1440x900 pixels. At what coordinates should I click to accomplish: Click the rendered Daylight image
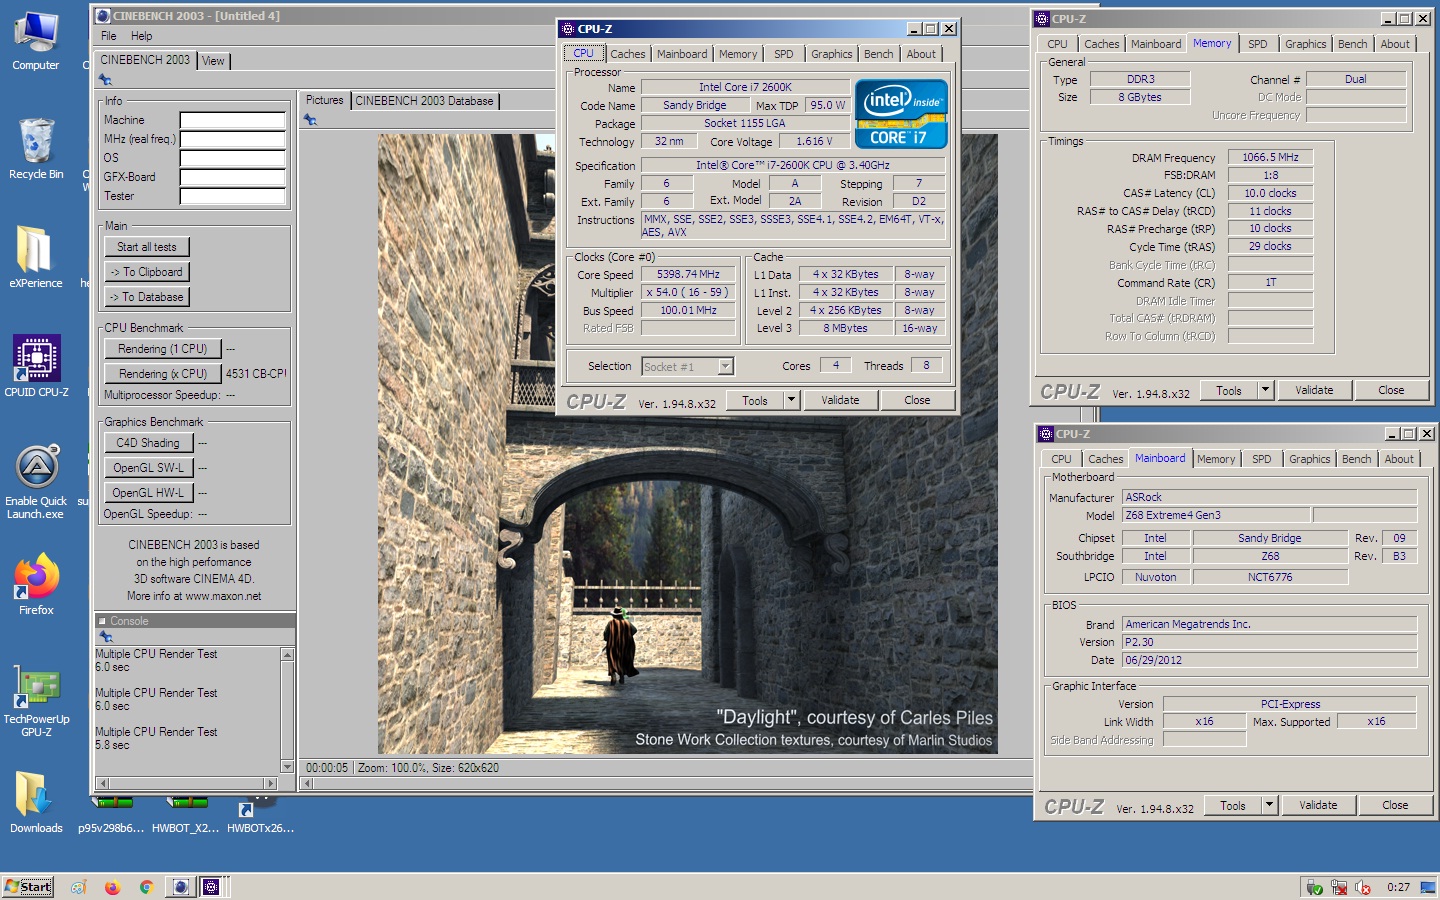[688, 443]
